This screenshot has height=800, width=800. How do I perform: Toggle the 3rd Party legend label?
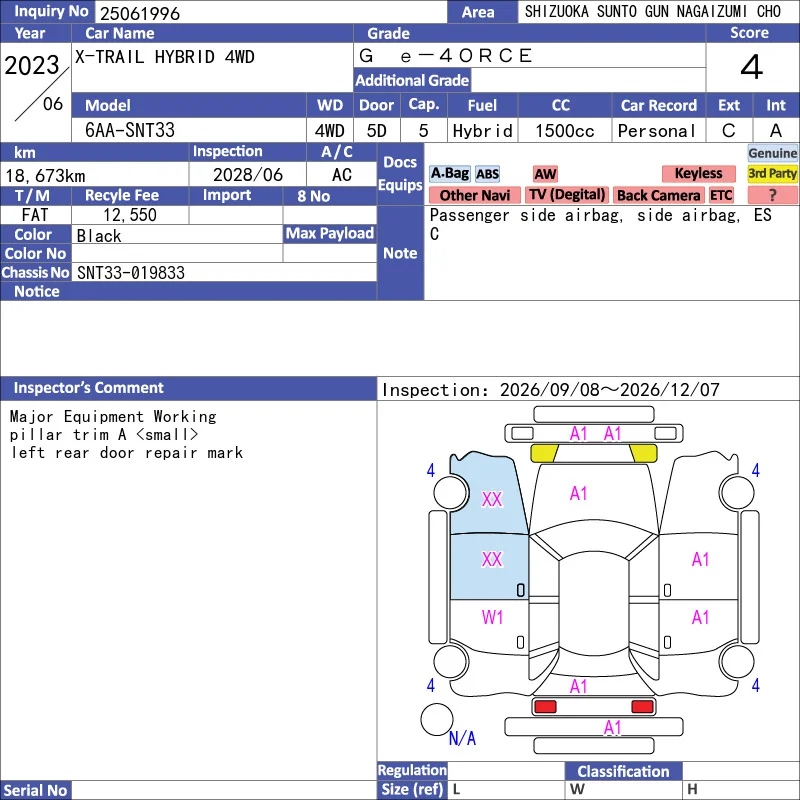(x=772, y=173)
